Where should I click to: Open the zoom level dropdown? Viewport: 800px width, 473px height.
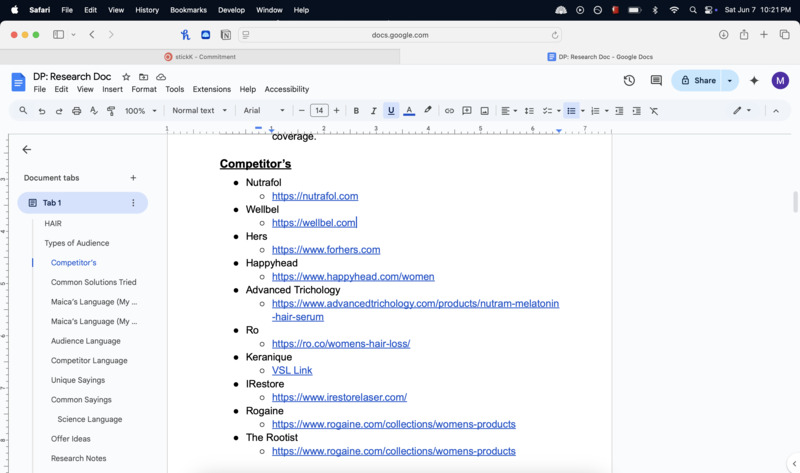click(140, 111)
